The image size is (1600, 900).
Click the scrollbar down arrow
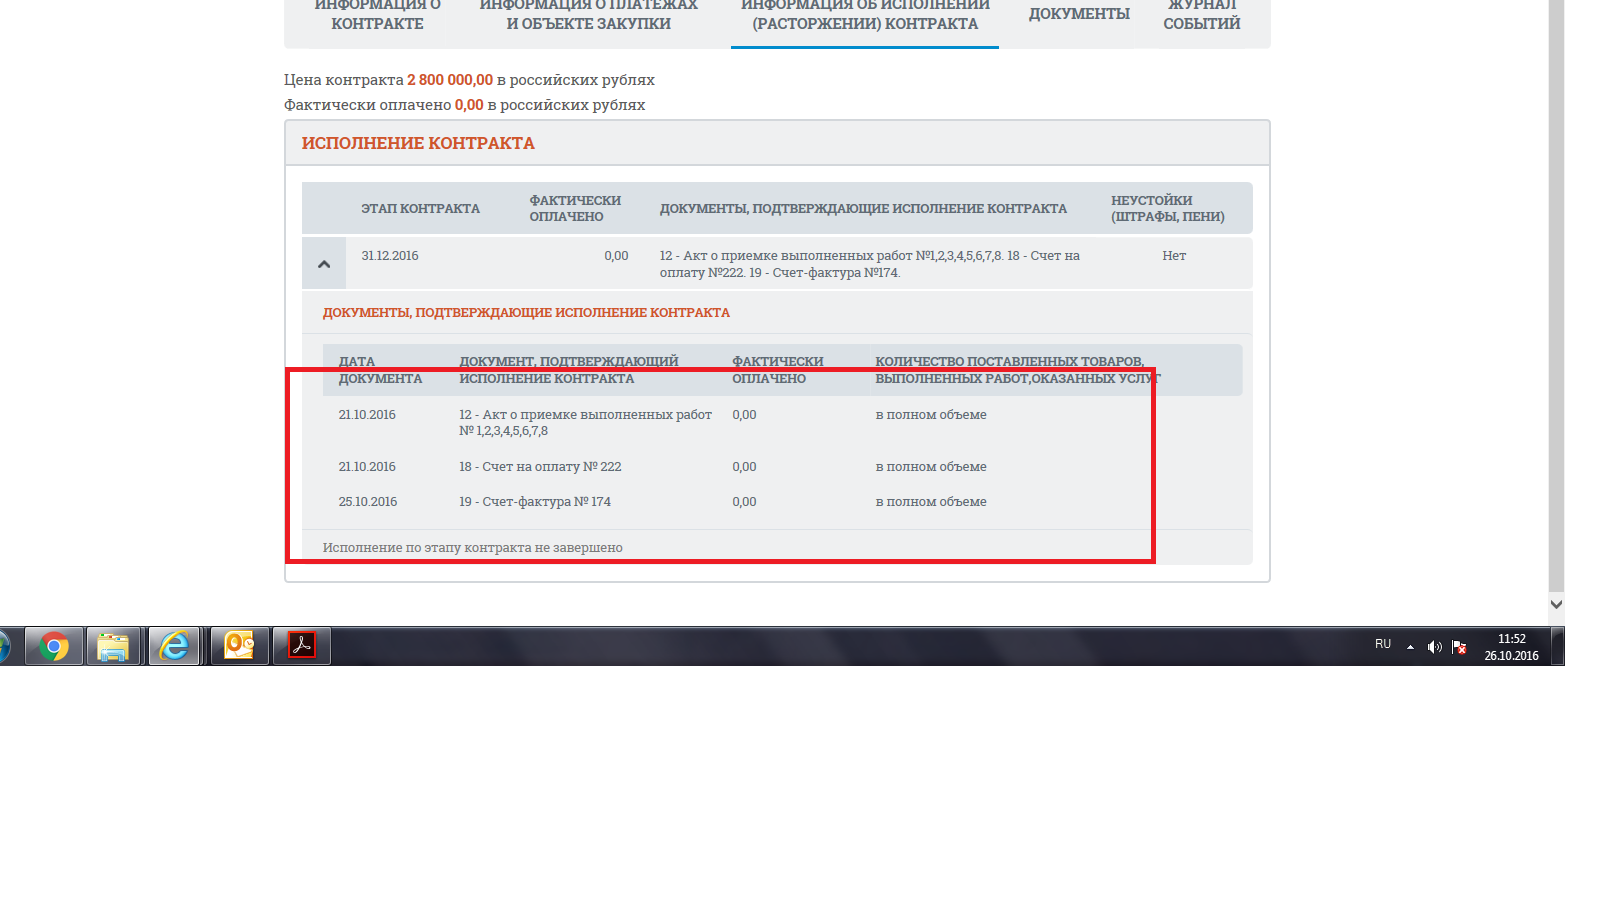point(1556,604)
